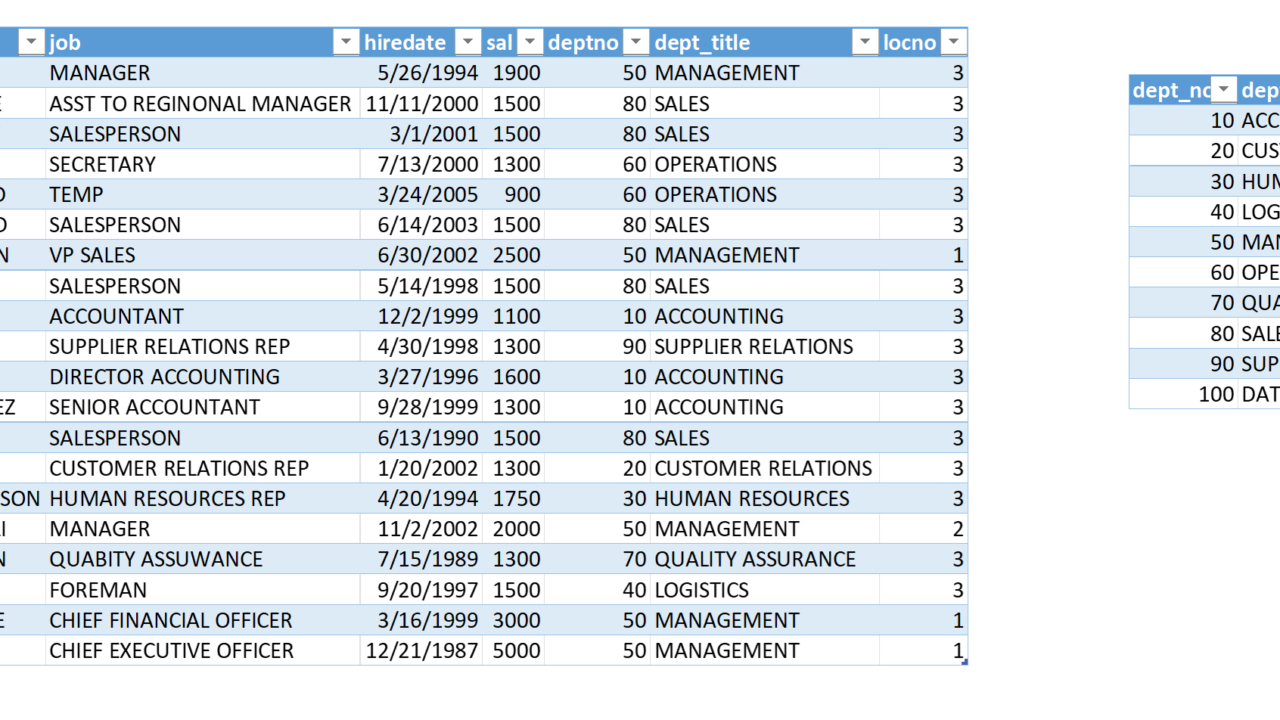Select the salary cell 1600
Image resolution: width=1280 pixels, height=720 pixels.
click(513, 377)
